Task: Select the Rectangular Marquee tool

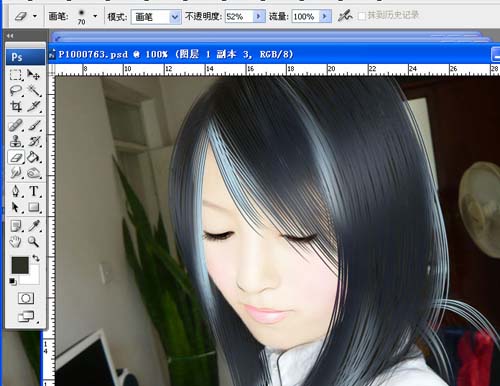Action: pyautogui.click(x=16, y=75)
